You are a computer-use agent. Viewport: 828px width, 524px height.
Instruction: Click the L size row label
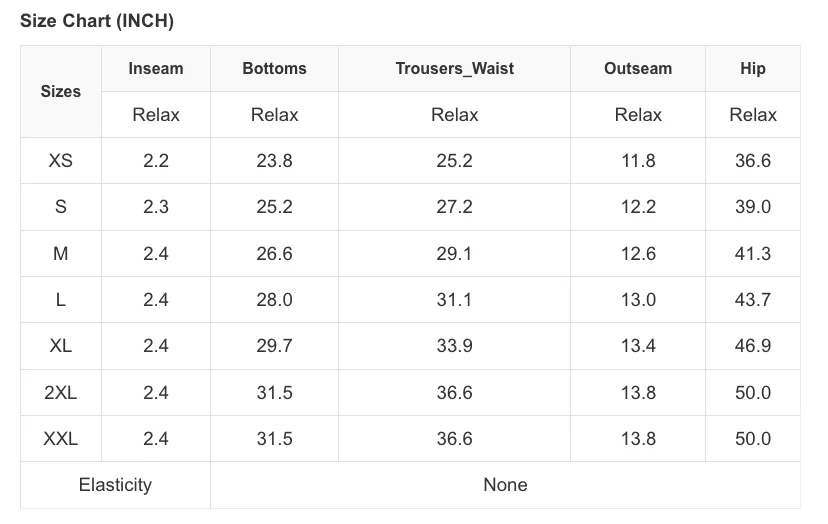click(61, 300)
